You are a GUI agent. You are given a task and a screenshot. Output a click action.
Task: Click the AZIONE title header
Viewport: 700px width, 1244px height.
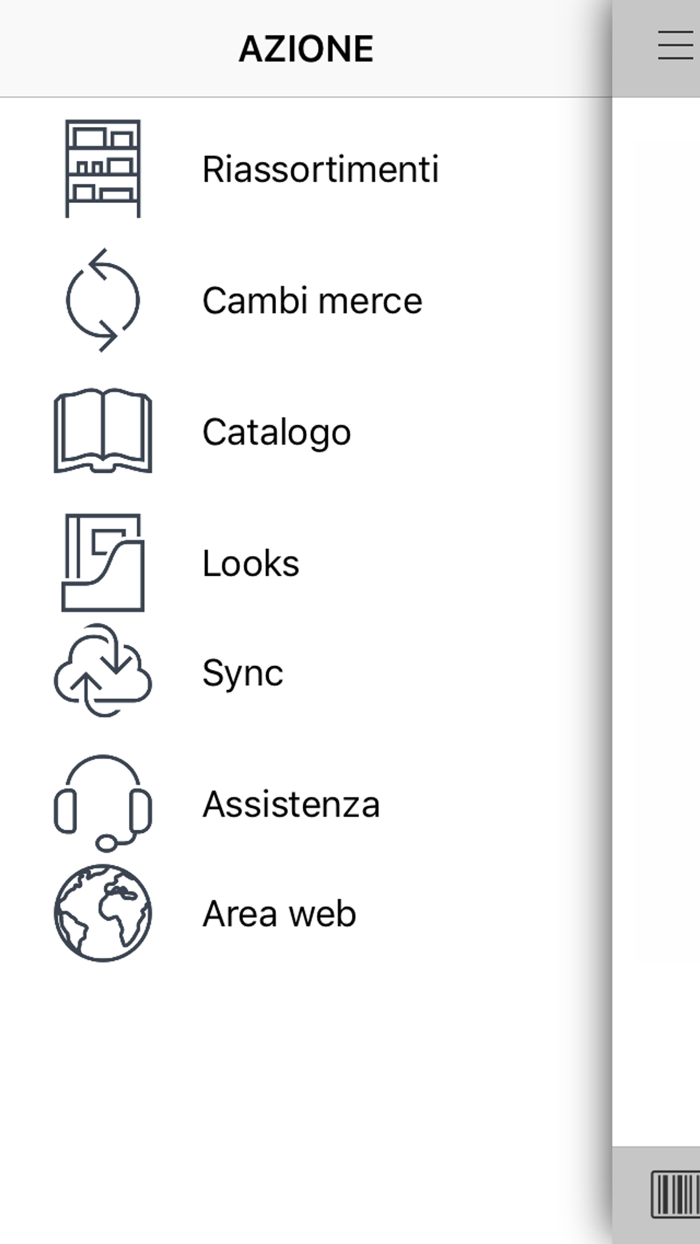pos(306,47)
